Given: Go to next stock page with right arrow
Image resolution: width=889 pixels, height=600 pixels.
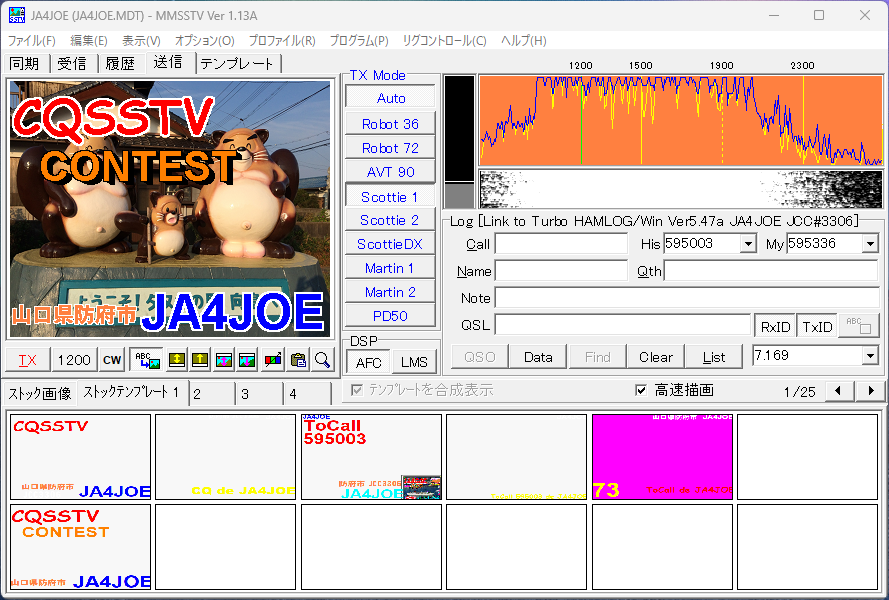Looking at the screenshot, I should 871,391.
